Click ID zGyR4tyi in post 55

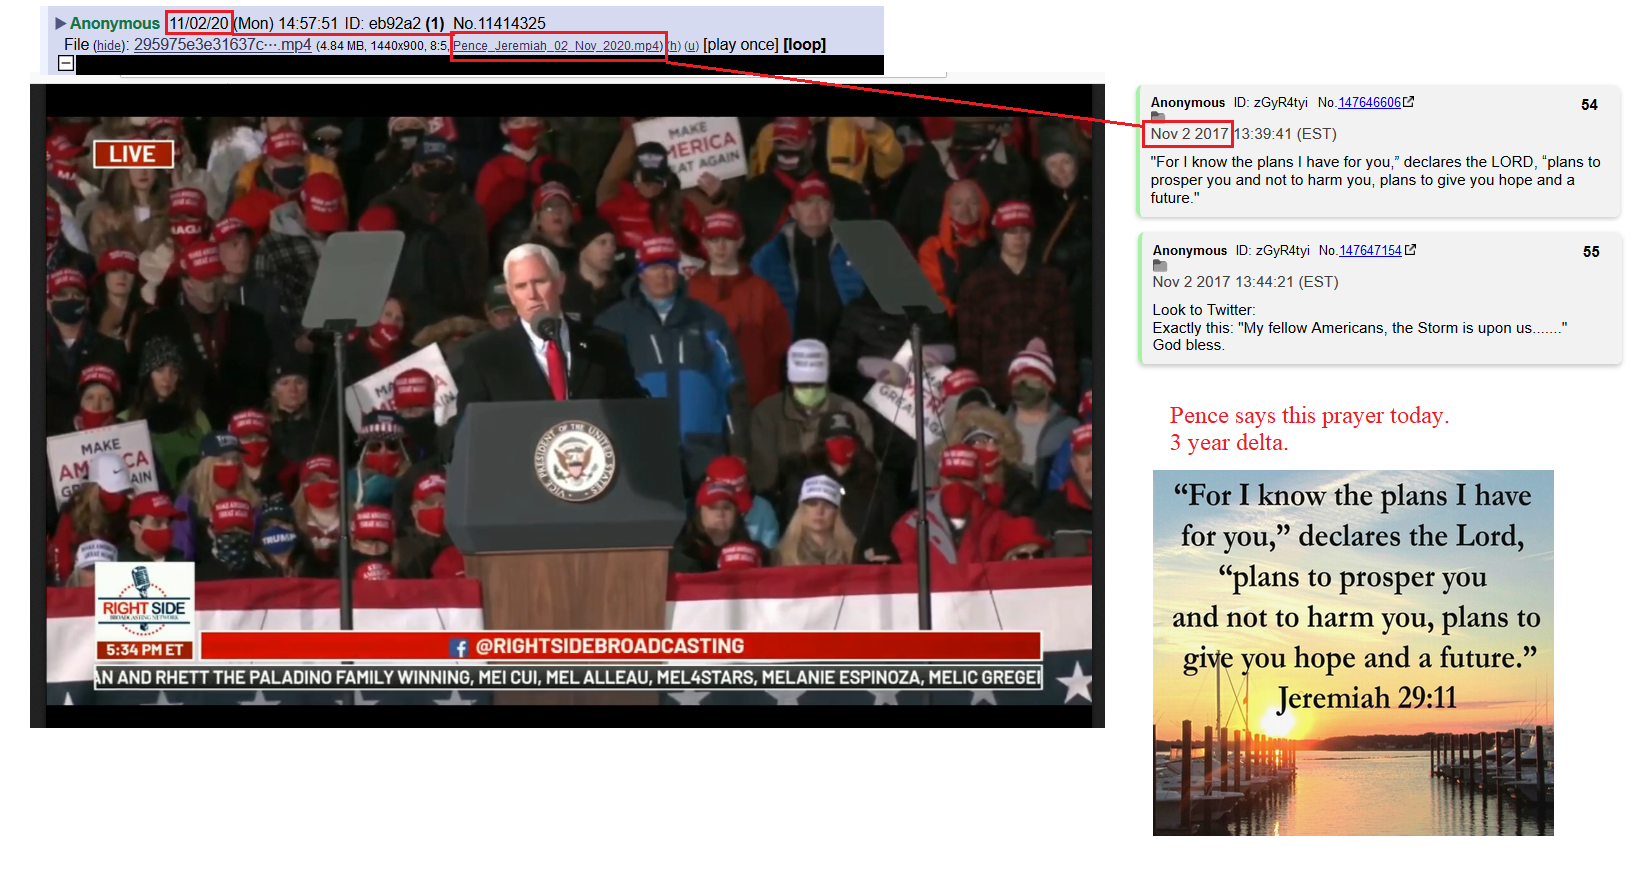pos(1272,251)
